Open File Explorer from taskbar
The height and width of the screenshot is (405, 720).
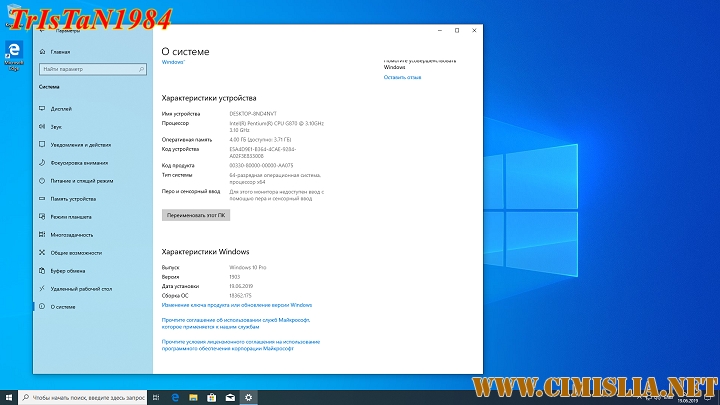click(193, 398)
